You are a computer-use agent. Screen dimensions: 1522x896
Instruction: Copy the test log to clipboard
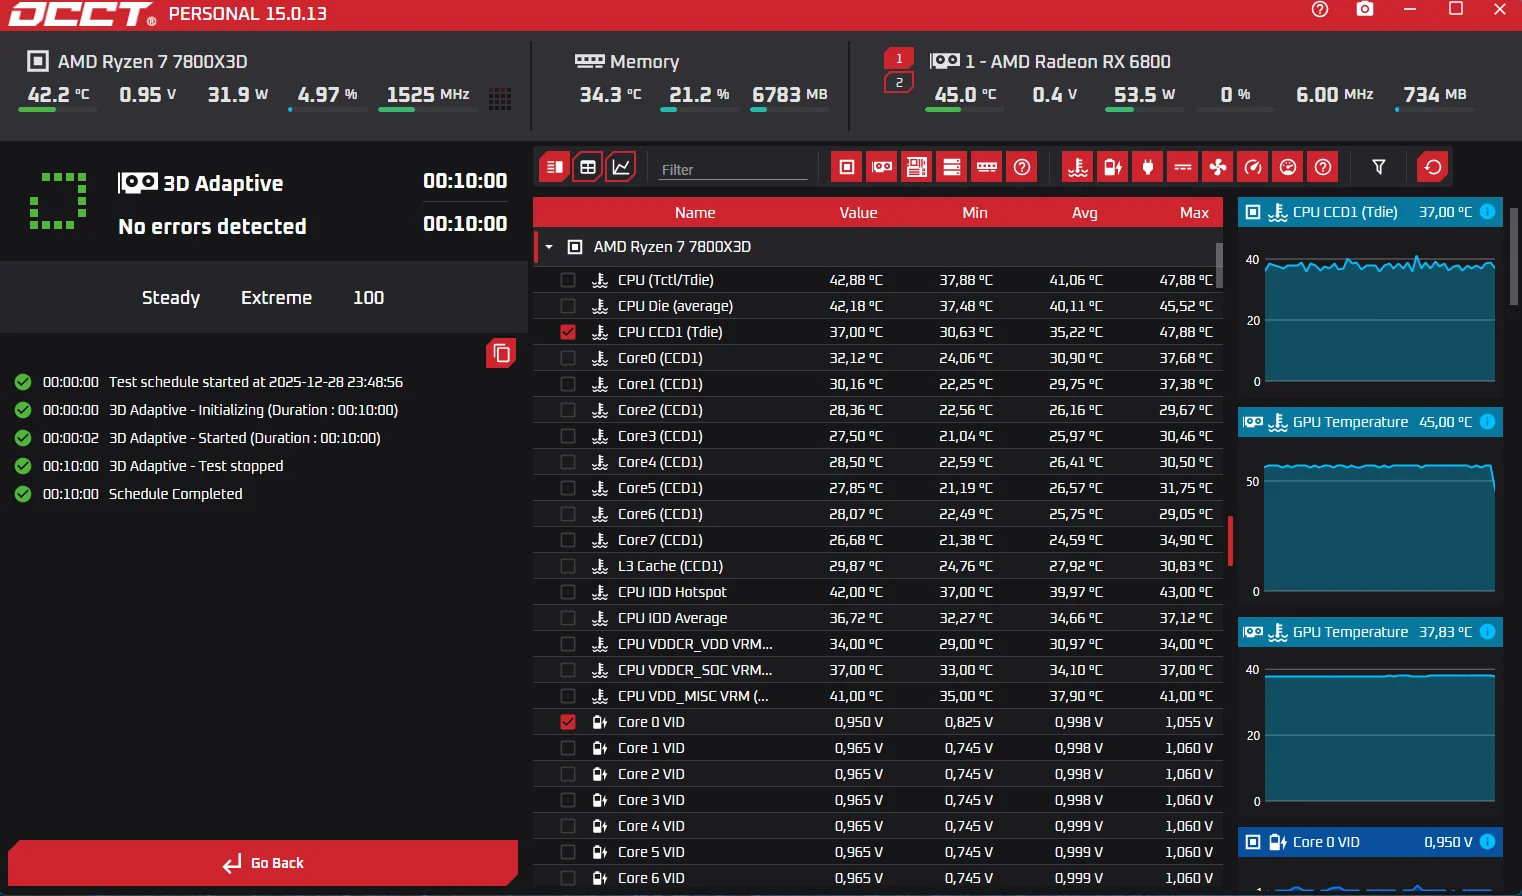coord(501,353)
